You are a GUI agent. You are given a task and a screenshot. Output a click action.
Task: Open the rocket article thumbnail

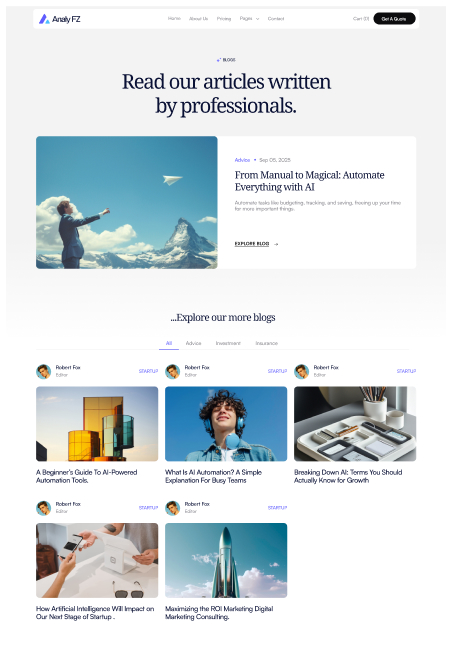(x=226, y=560)
